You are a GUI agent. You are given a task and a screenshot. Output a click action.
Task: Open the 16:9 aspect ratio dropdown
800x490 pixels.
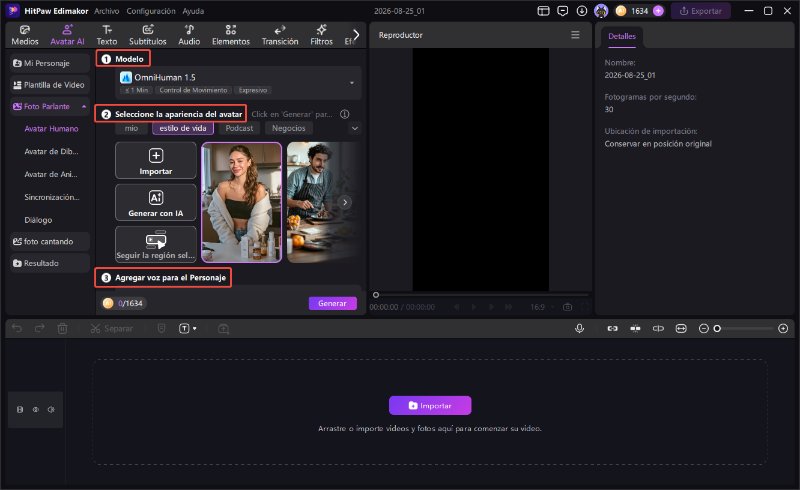pos(543,307)
